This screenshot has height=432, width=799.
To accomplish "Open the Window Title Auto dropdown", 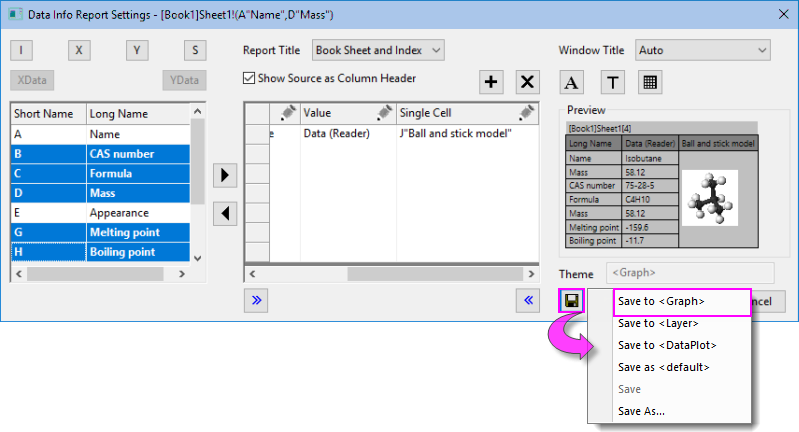I will tap(702, 50).
